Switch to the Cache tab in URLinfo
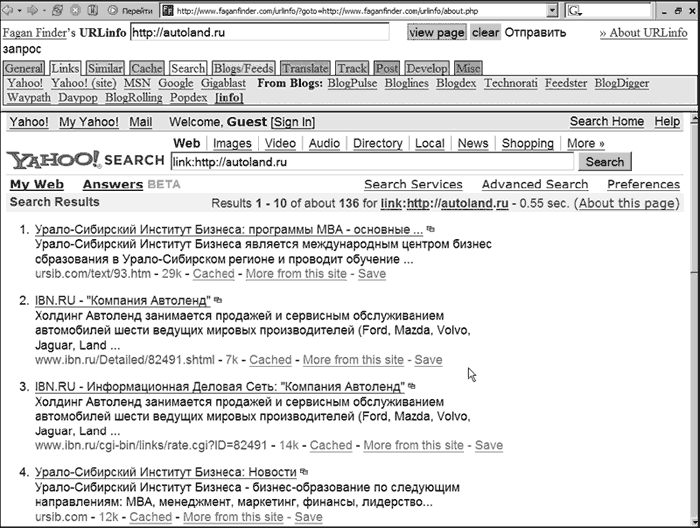Image resolution: width=700 pixels, height=528 pixels. click(x=147, y=68)
